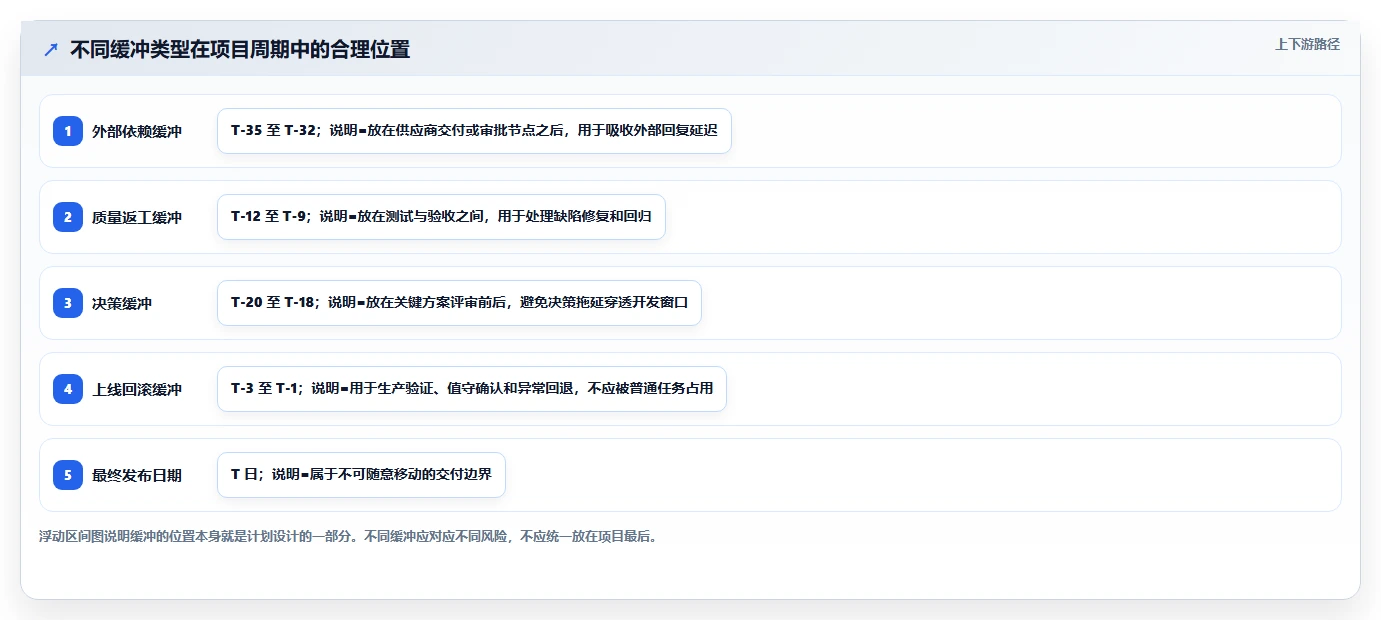The image size is (1381, 620).
Task: Click step badge number 2
Action: coord(68,217)
